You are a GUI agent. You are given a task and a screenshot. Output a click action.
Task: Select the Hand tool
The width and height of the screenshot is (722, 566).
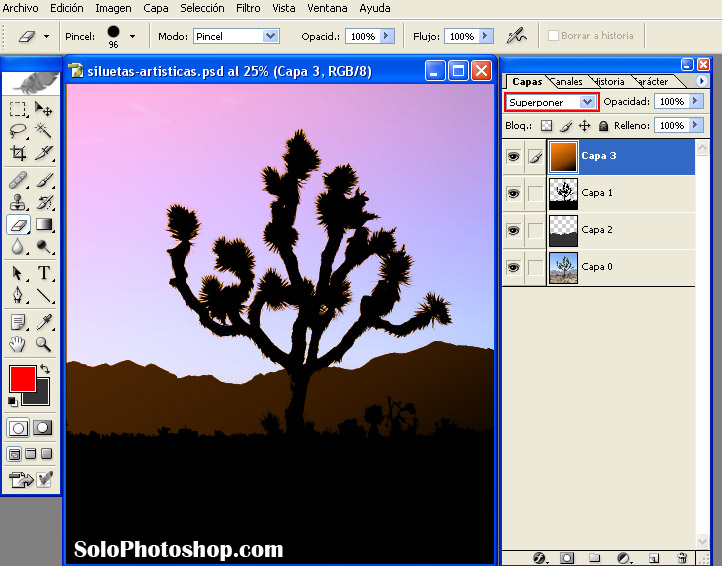click(18, 344)
